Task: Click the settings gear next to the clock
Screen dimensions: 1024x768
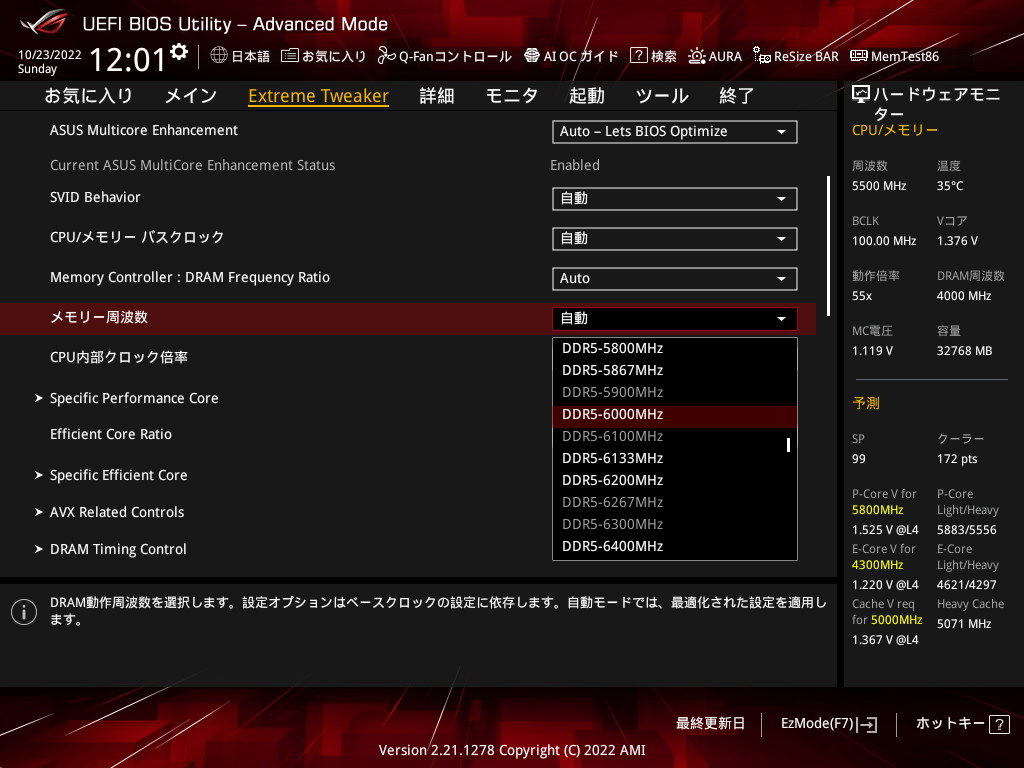Action: click(179, 52)
